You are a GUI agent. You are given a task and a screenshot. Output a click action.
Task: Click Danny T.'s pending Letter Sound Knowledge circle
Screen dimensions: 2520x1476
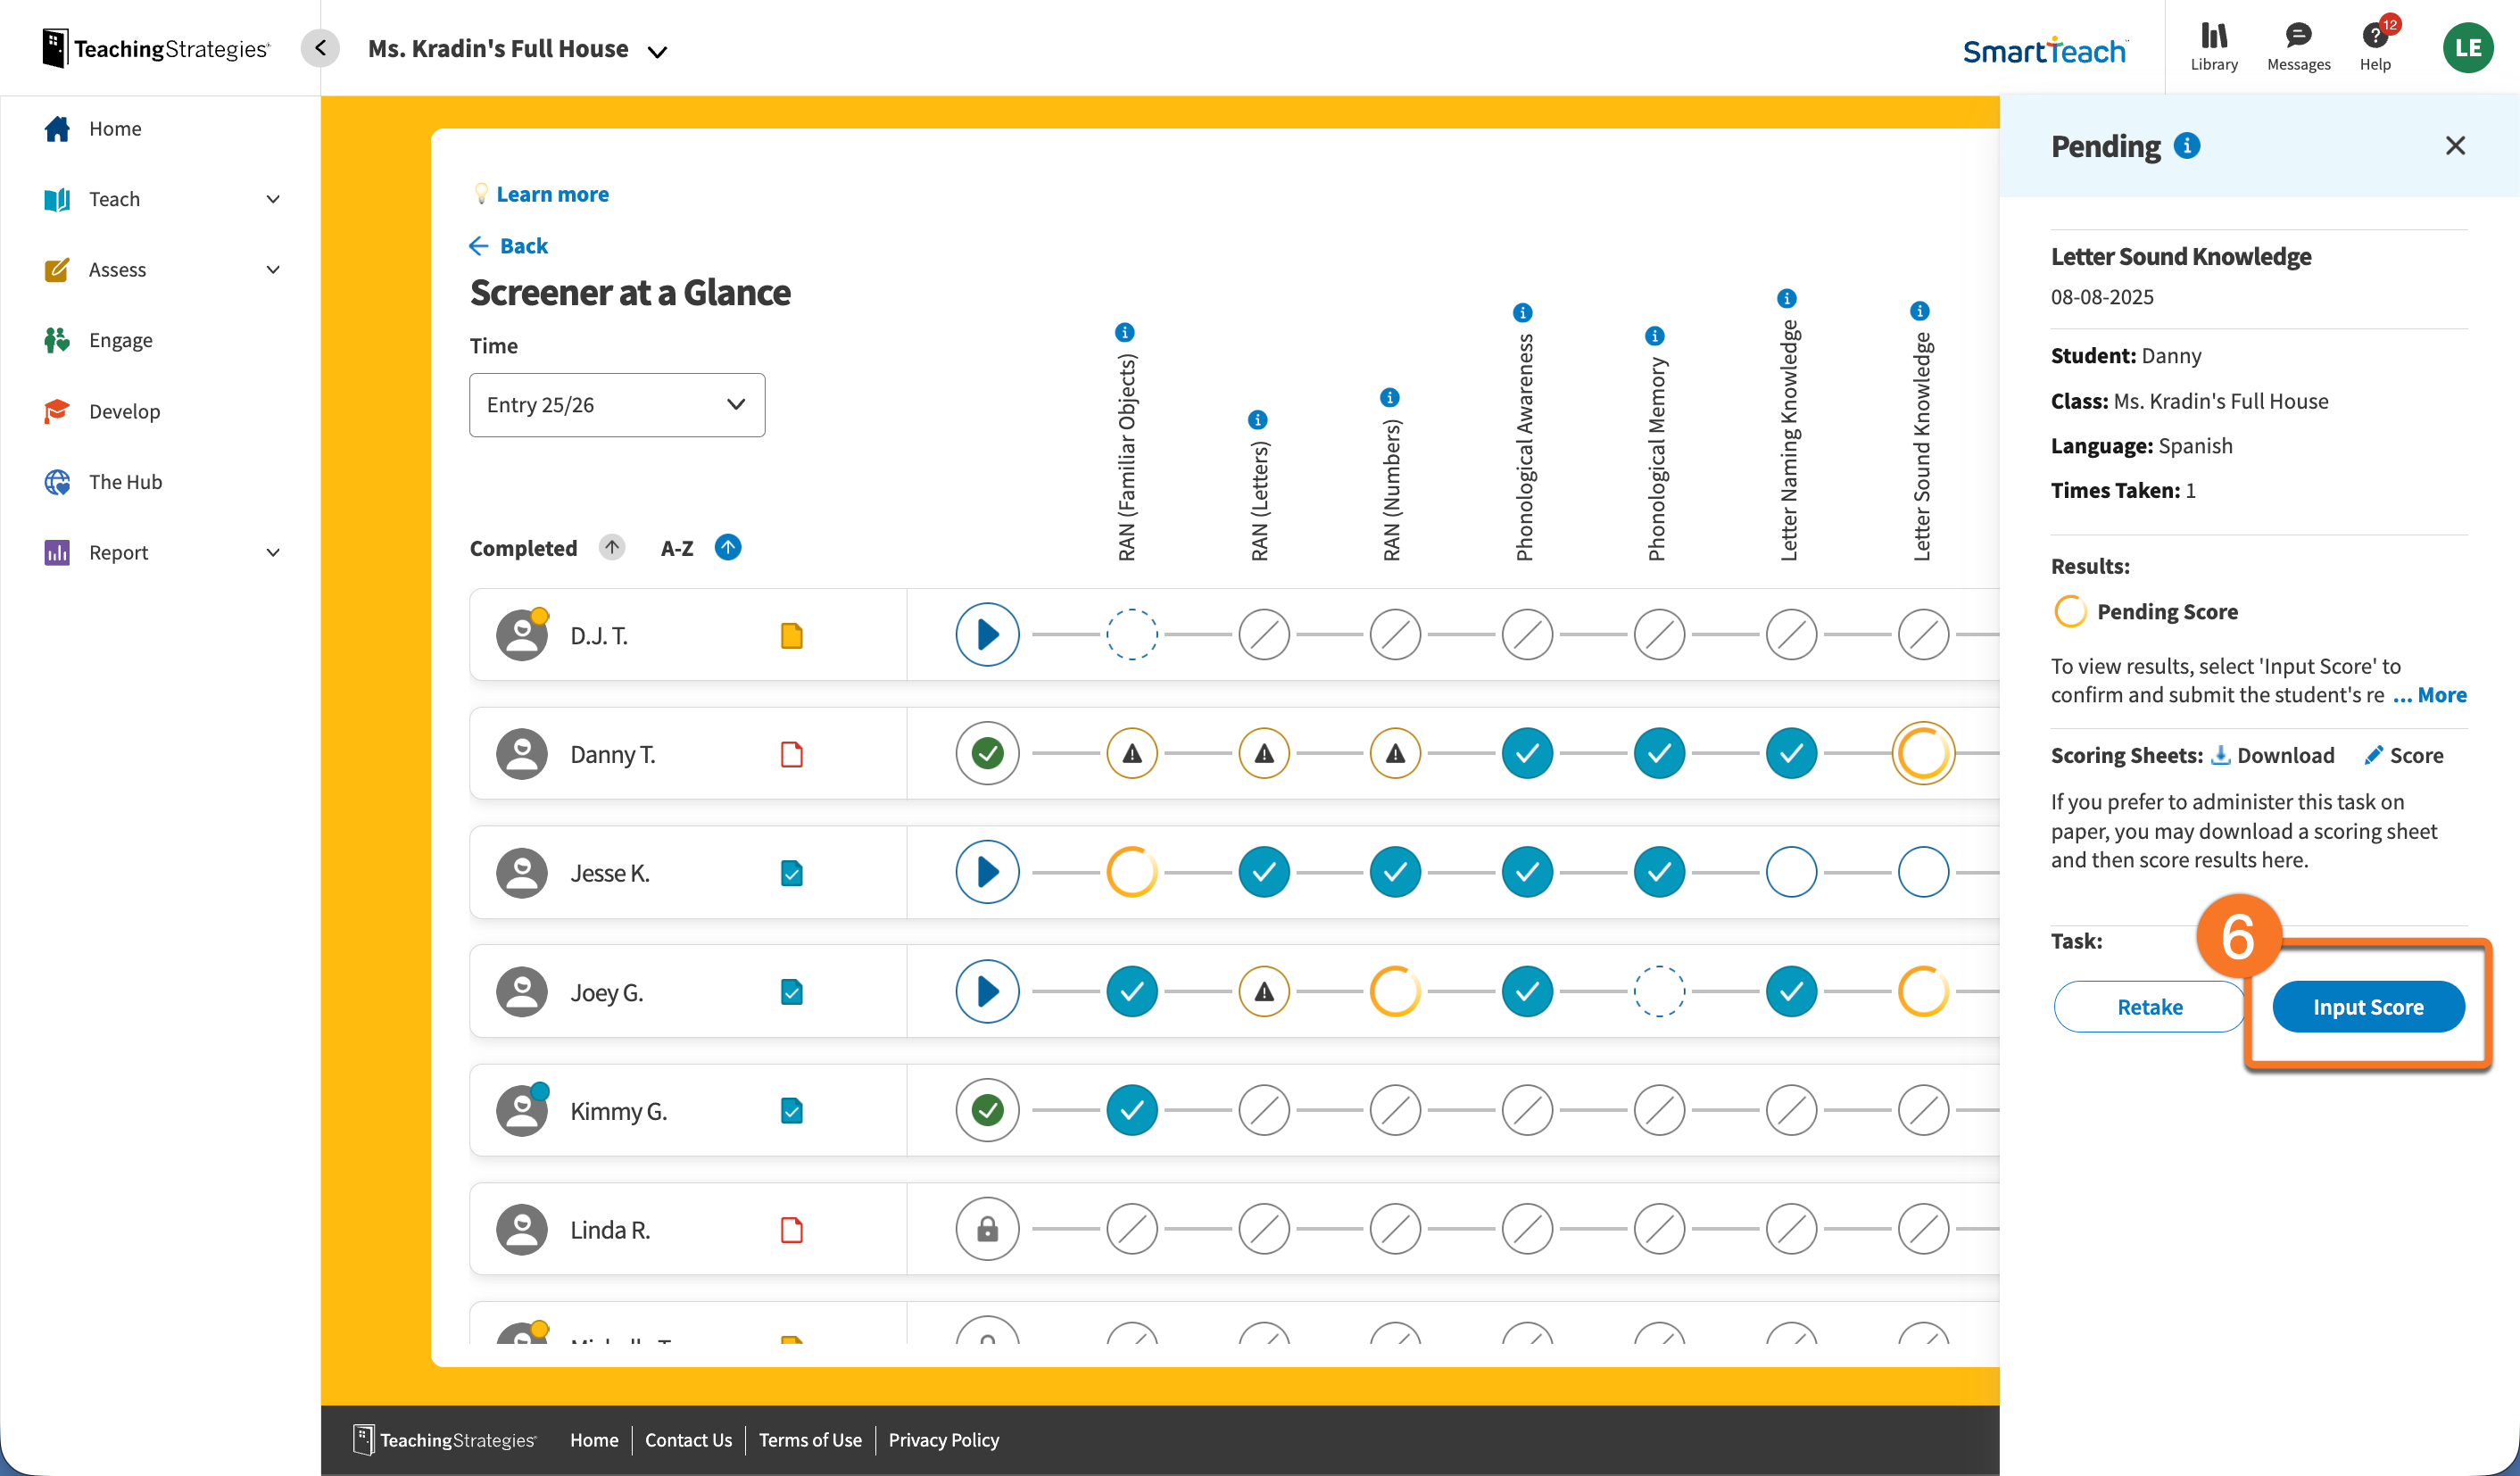pyautogui.click(x=1922, y=753)
